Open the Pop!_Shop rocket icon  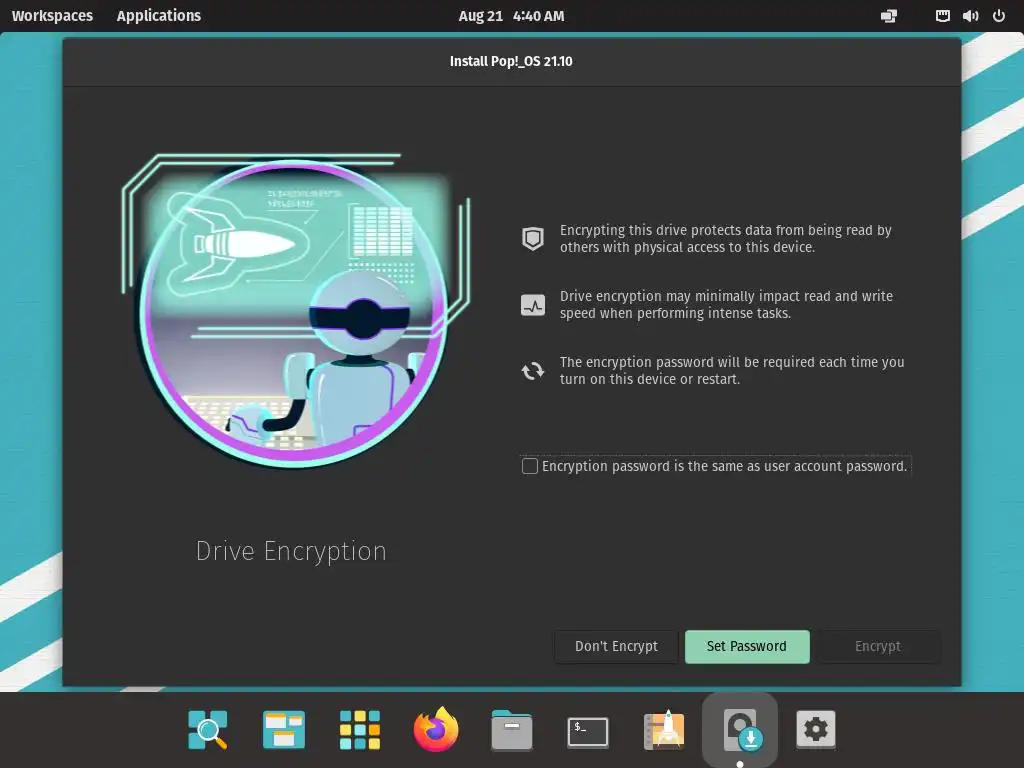(664, 729)
